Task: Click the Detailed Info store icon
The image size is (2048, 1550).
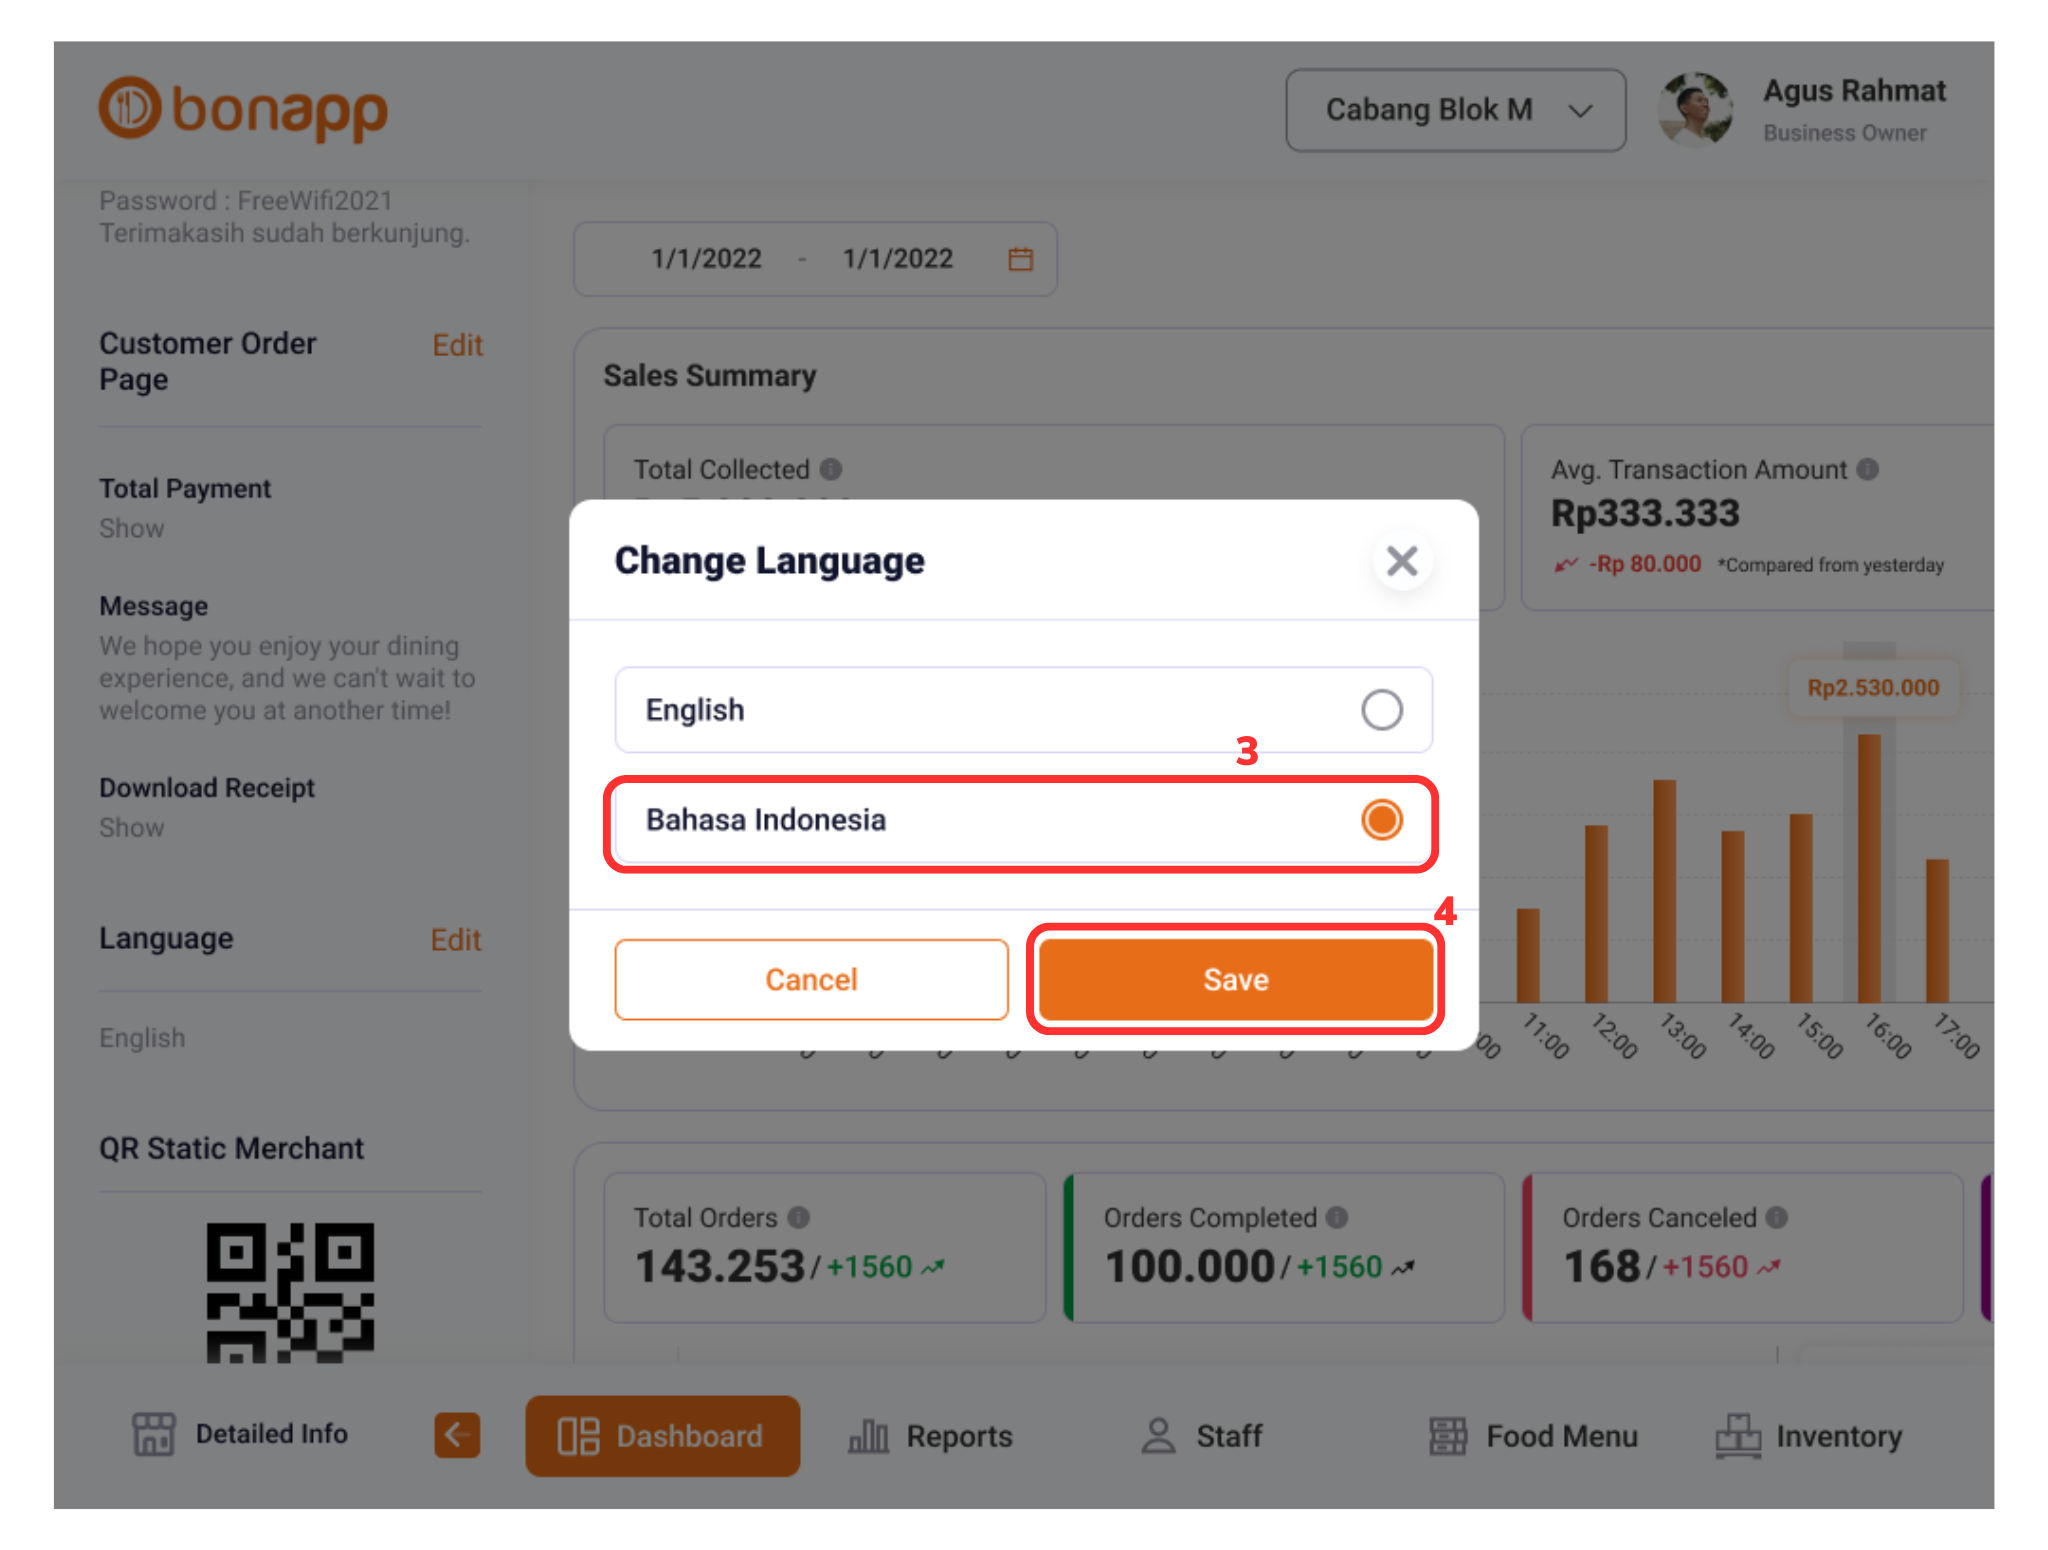Action: coord(154,1434)
